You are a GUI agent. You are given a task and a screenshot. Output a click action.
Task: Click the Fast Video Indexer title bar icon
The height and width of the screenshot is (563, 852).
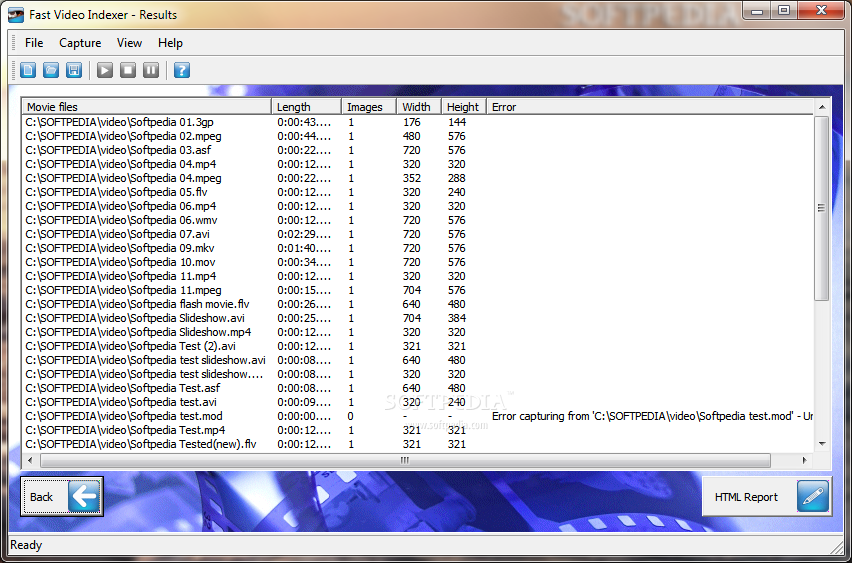pos(15,15)
